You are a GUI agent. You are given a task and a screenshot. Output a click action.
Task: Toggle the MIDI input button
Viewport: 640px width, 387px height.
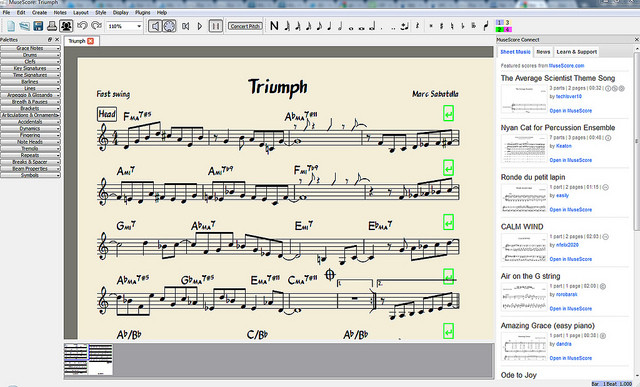169,26
